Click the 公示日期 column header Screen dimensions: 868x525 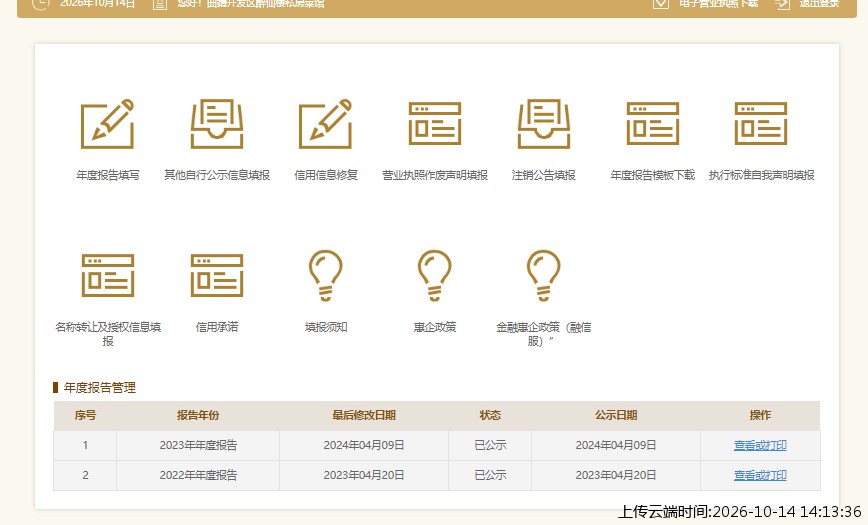616,415
